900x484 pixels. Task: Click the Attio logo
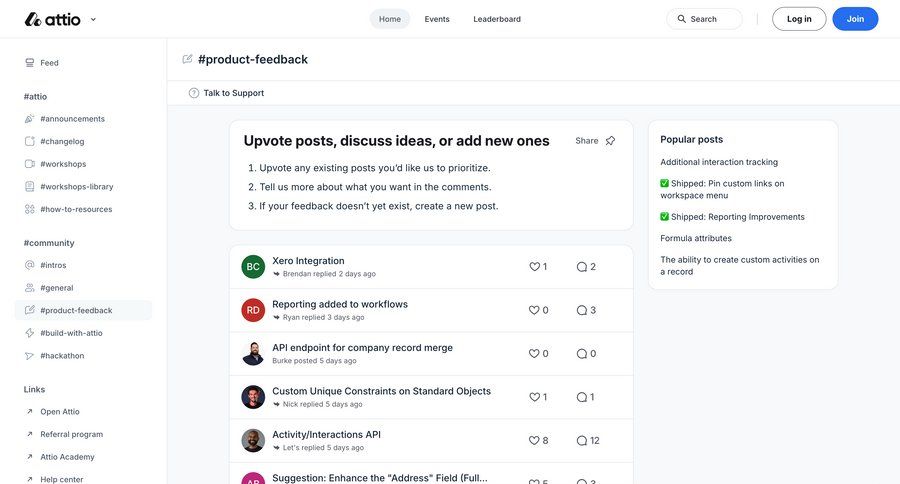52,19
